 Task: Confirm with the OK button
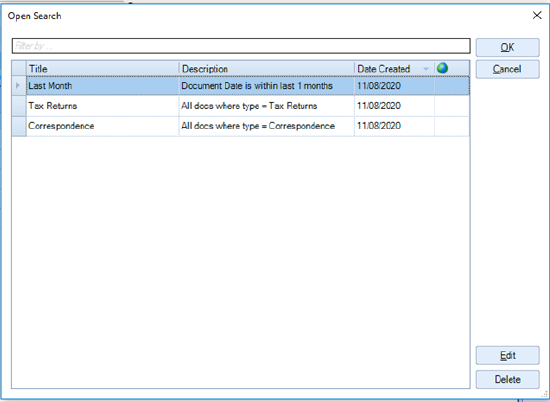click(507, 47)
